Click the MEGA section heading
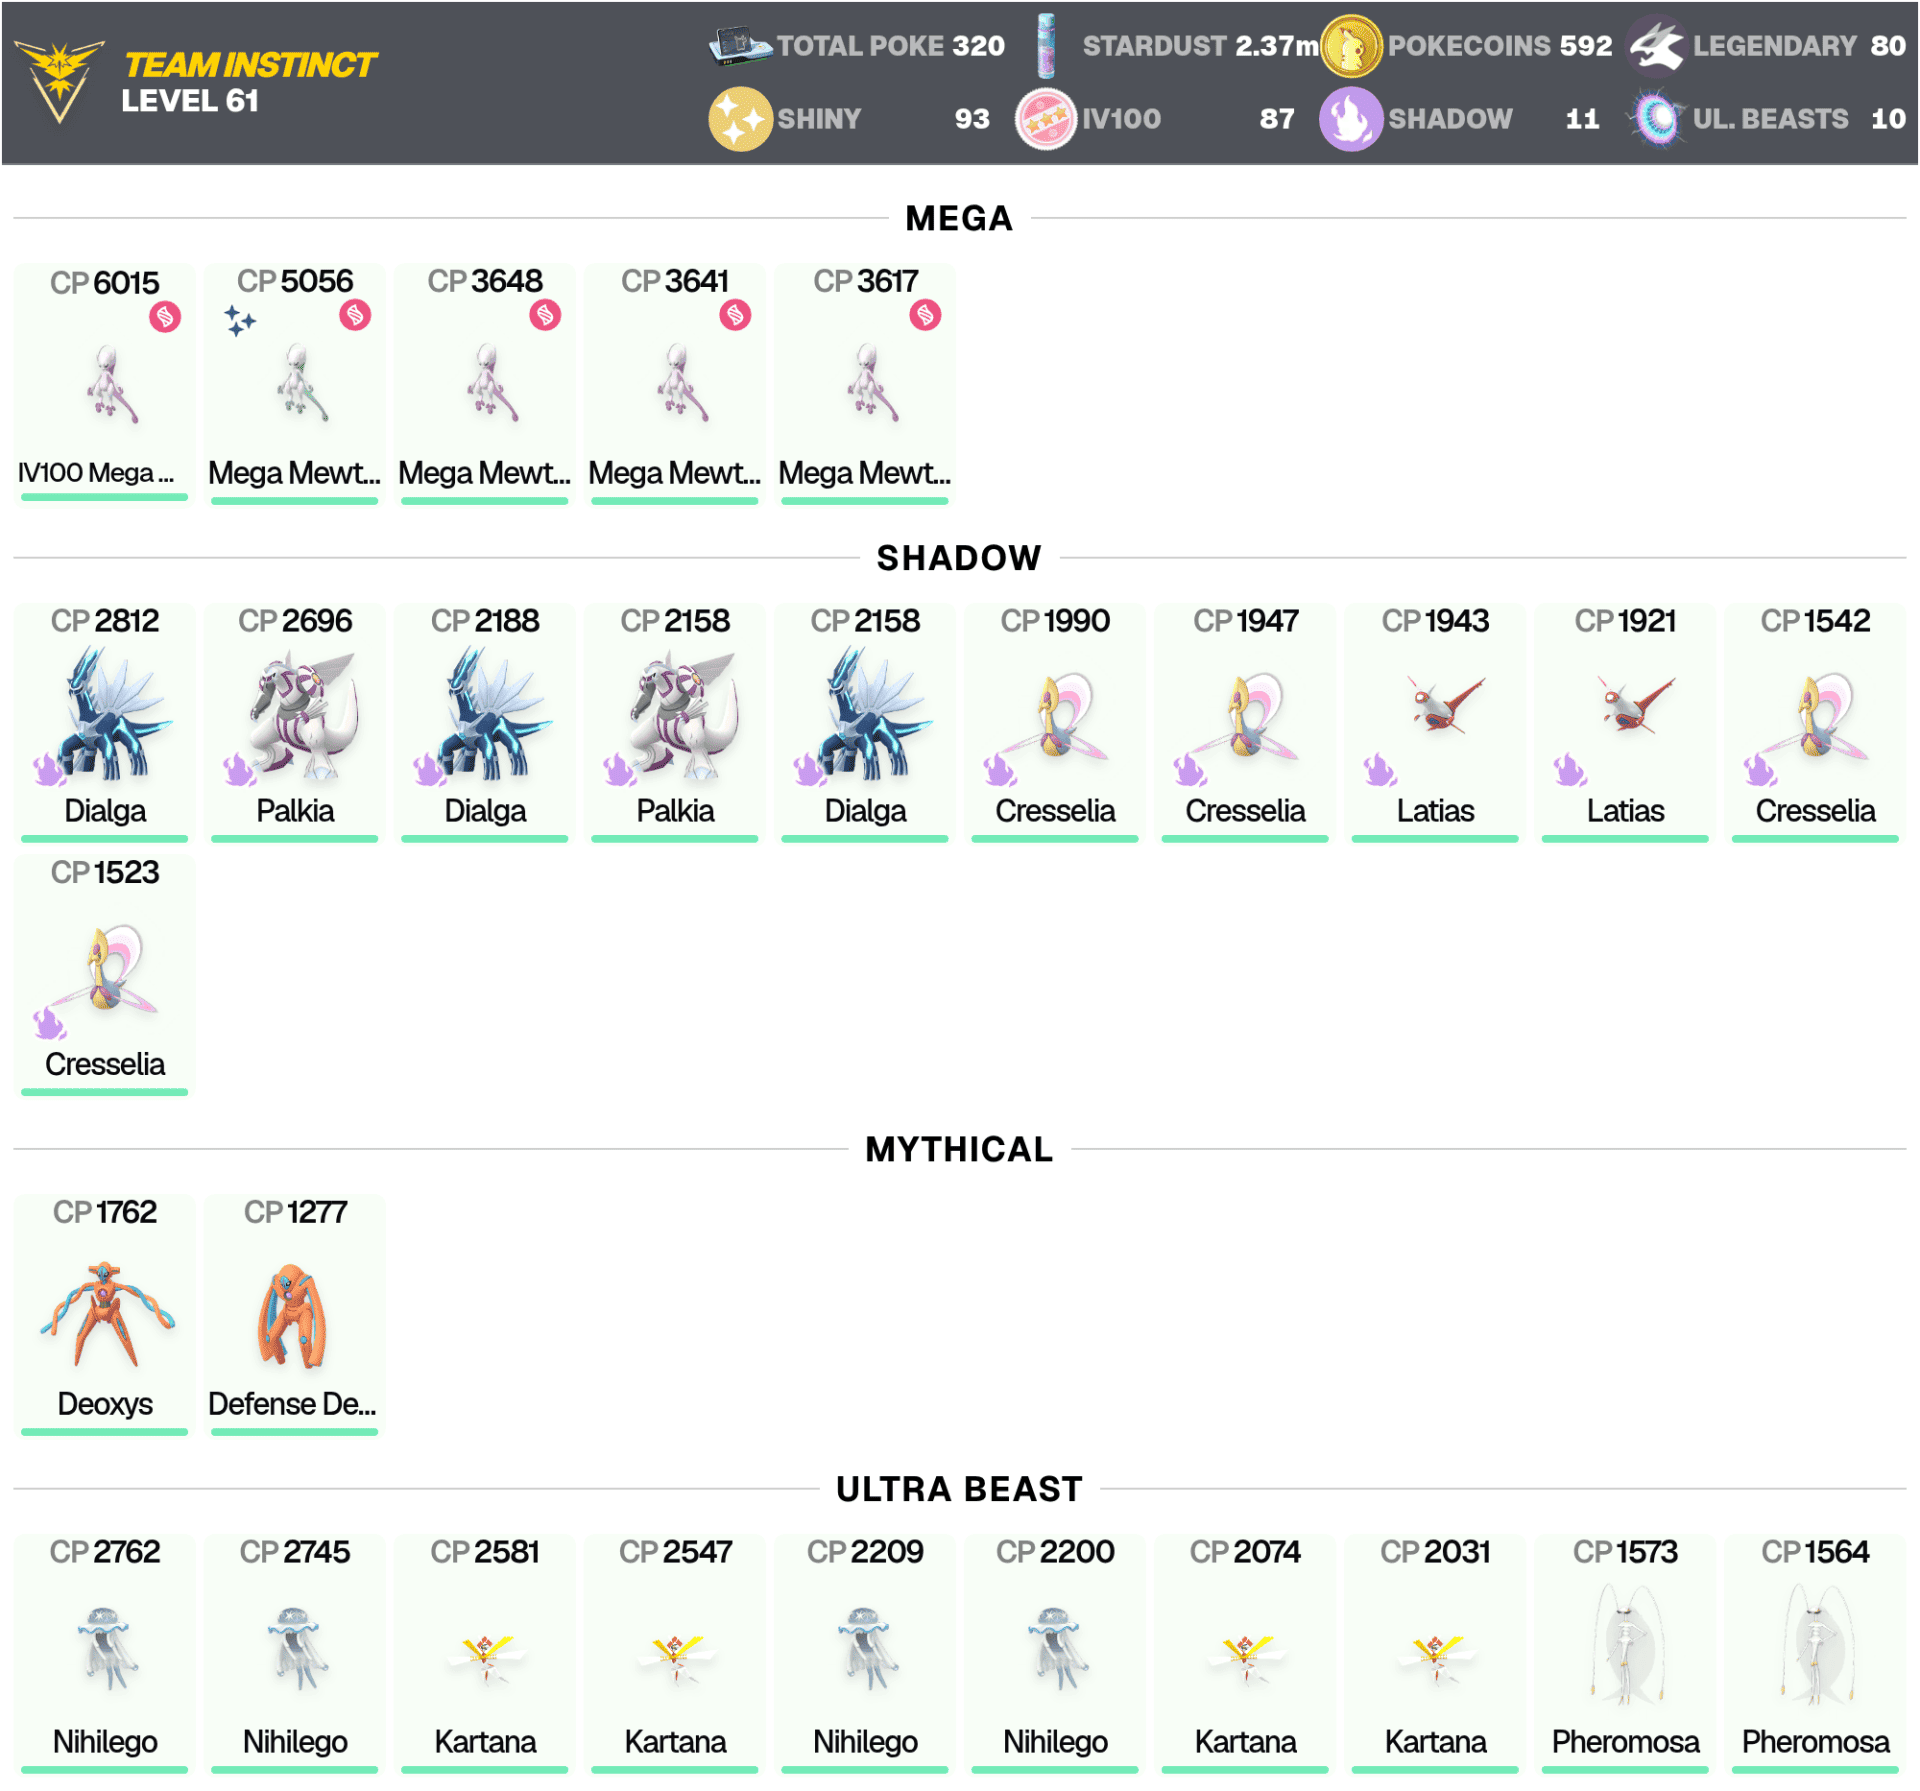This screenshot has width=1920, height=1791. tap(959, 218)
